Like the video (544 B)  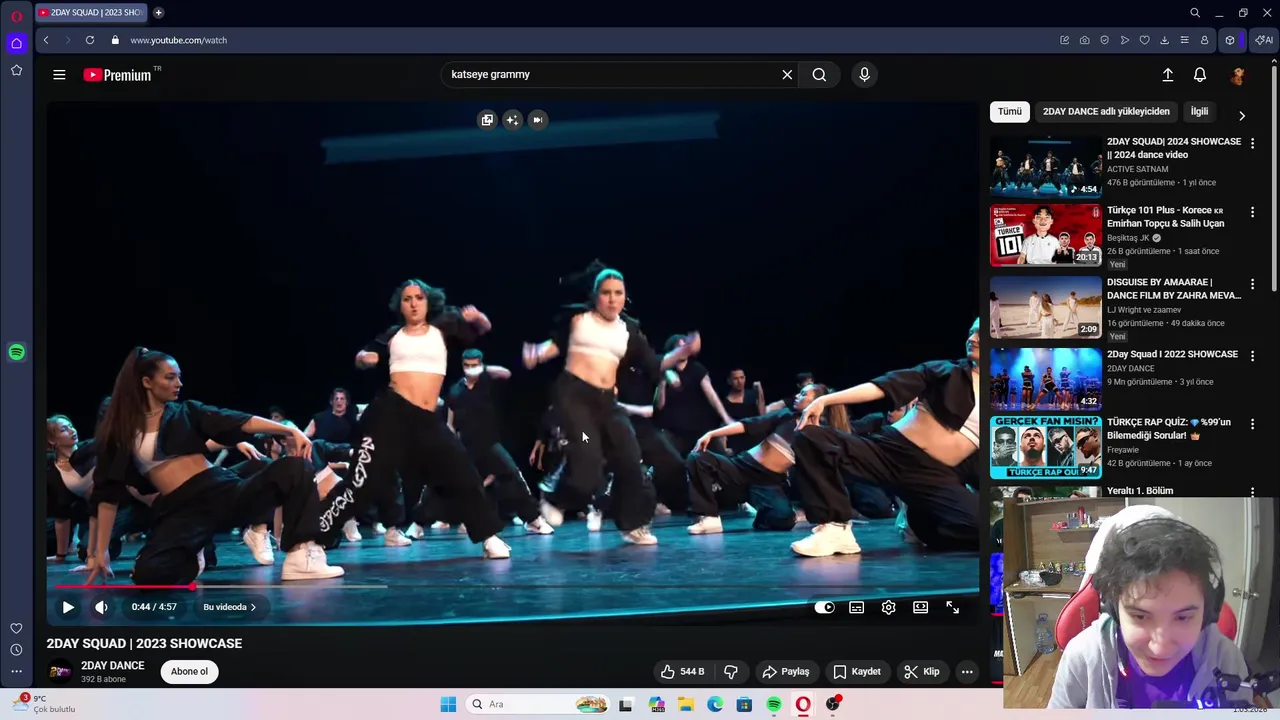[x=682, y=671]
